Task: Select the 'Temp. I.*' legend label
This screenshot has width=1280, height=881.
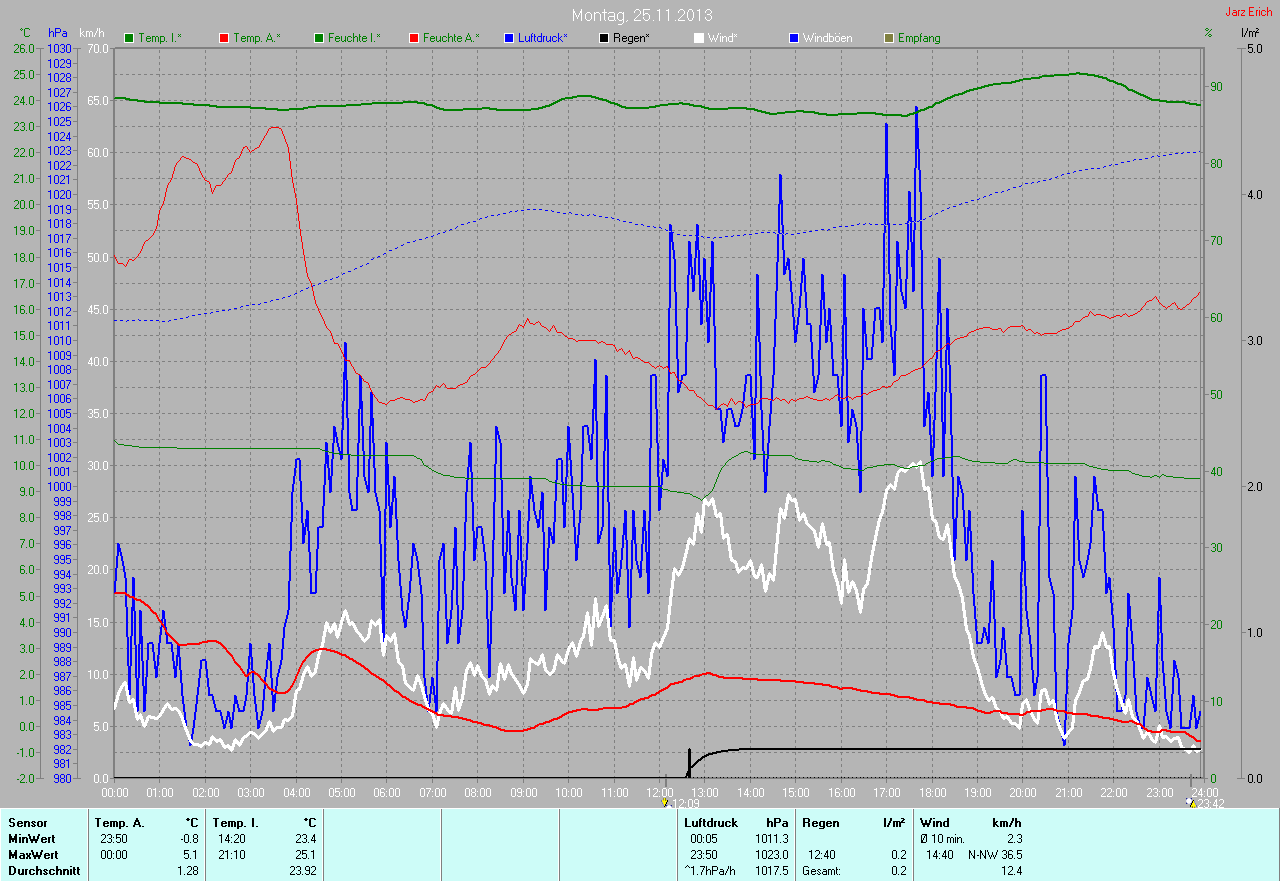Action: coord(160,38)
